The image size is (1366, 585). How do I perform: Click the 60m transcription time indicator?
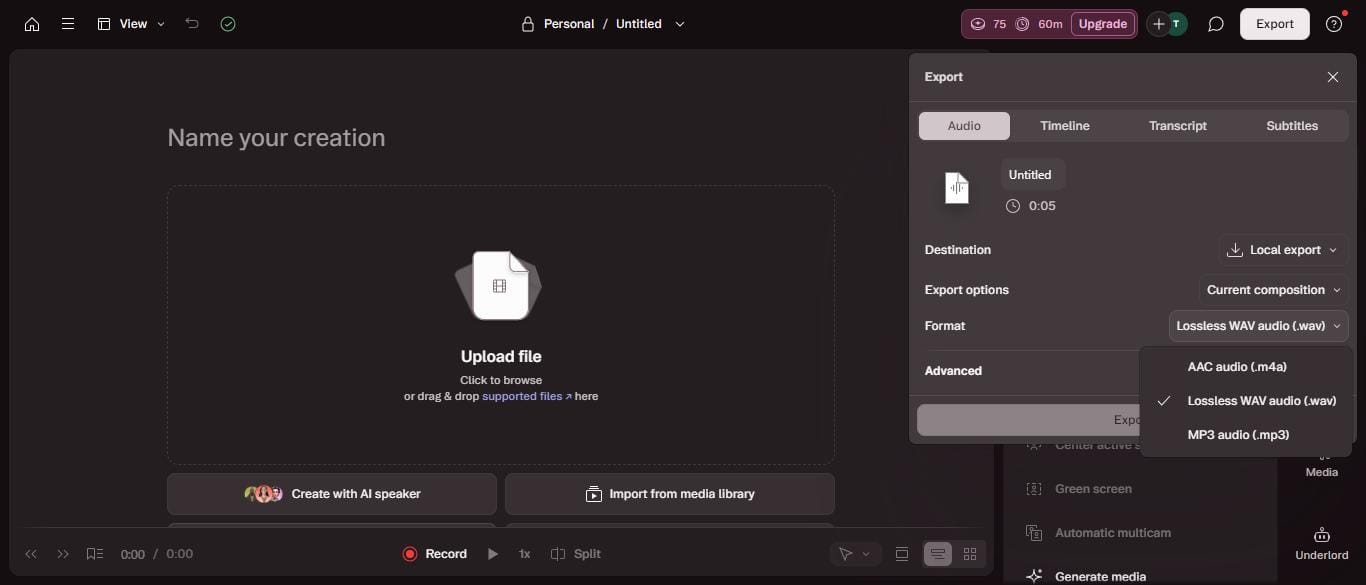1039,24
